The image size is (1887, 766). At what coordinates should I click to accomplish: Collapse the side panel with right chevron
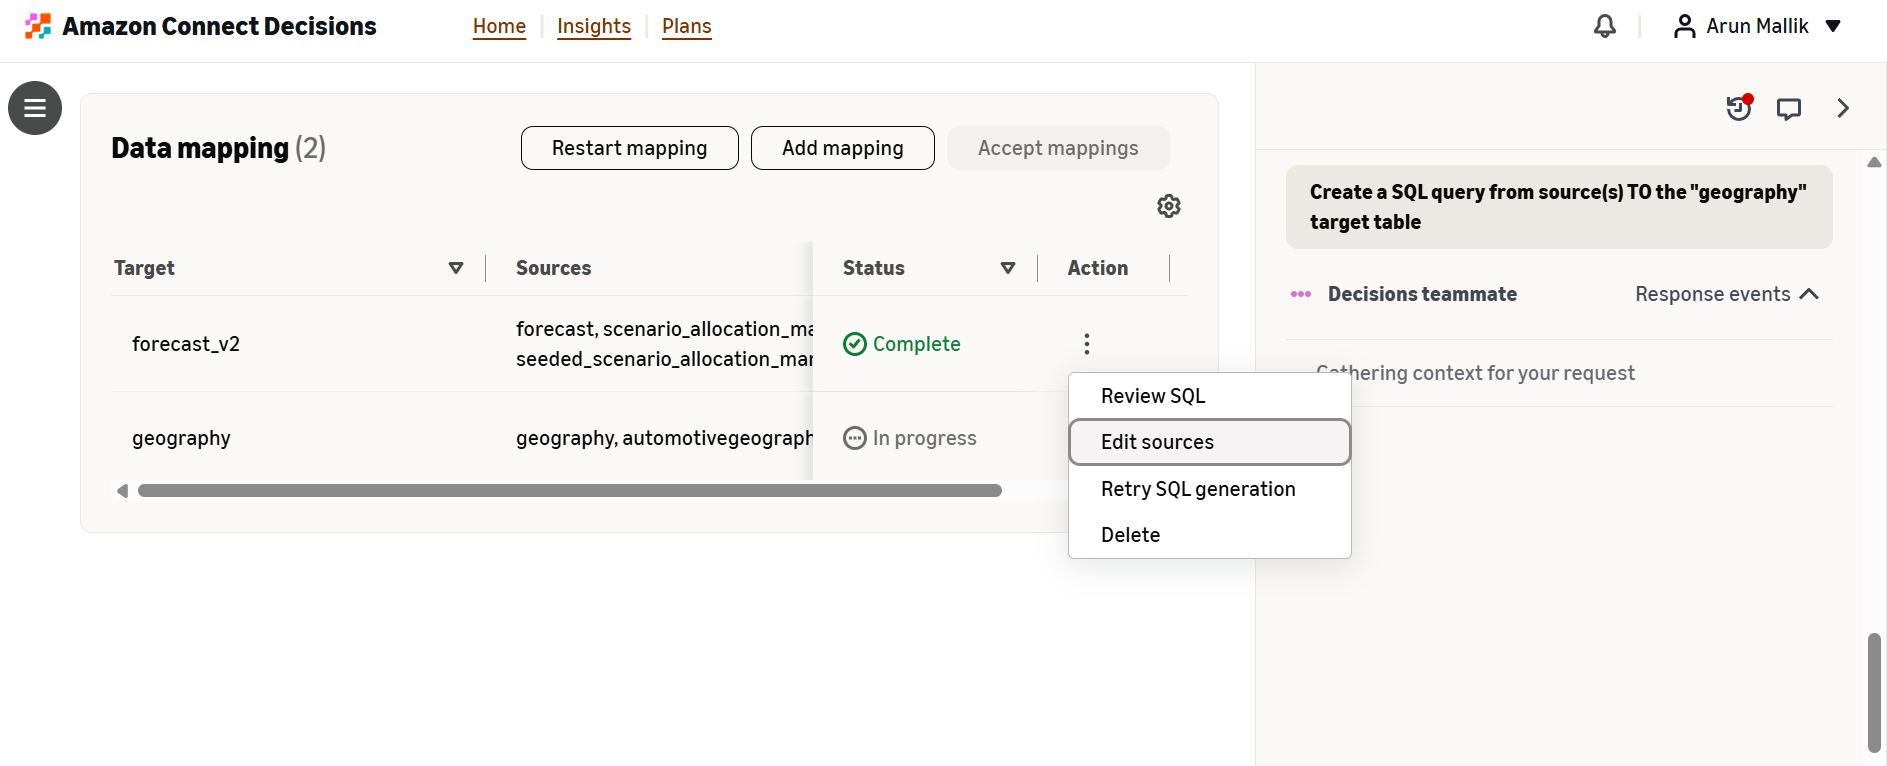click(x=1842, y=108)
